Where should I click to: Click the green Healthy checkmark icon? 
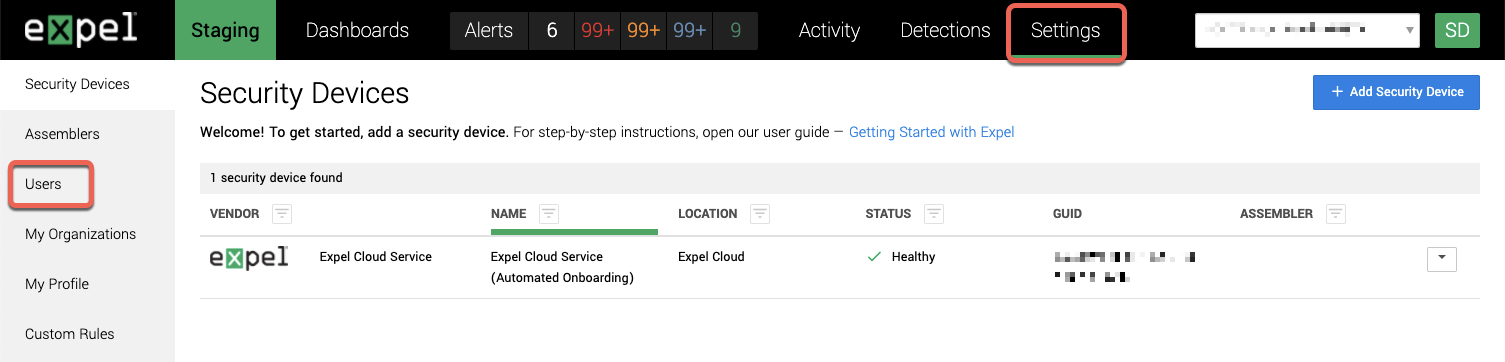pos(874,257)
